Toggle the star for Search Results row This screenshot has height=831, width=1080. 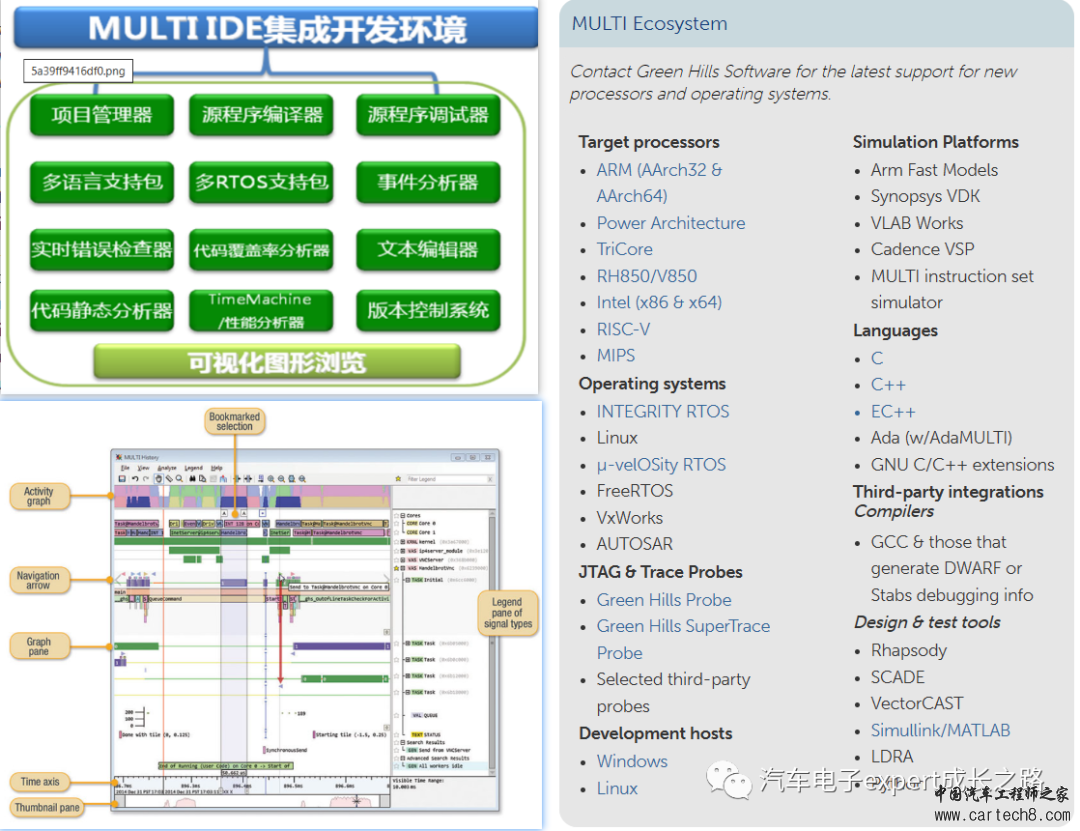[x=396, y=743]
